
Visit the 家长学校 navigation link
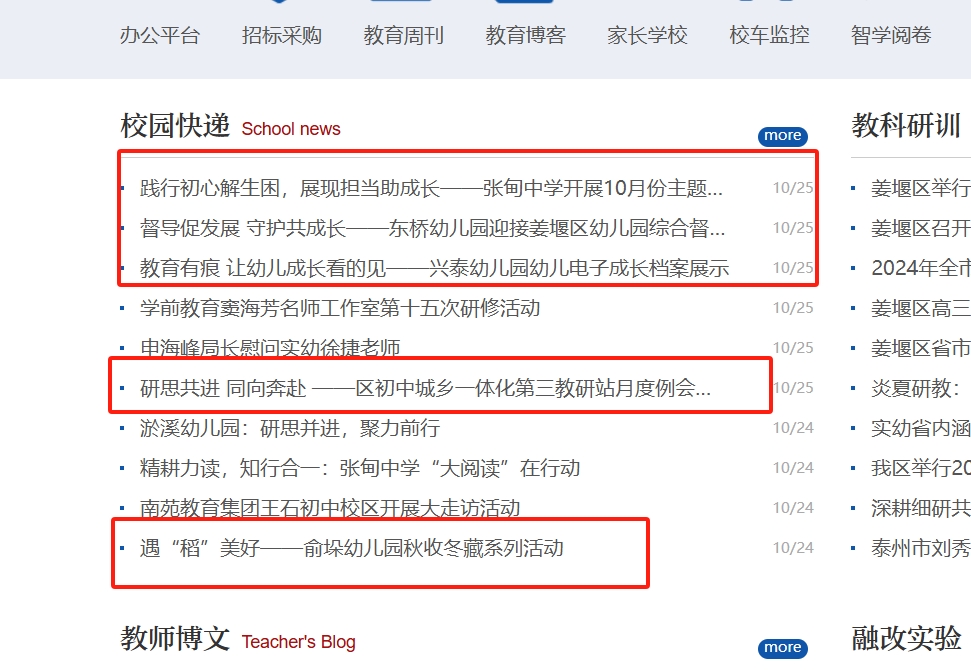(x=647, y=35)
